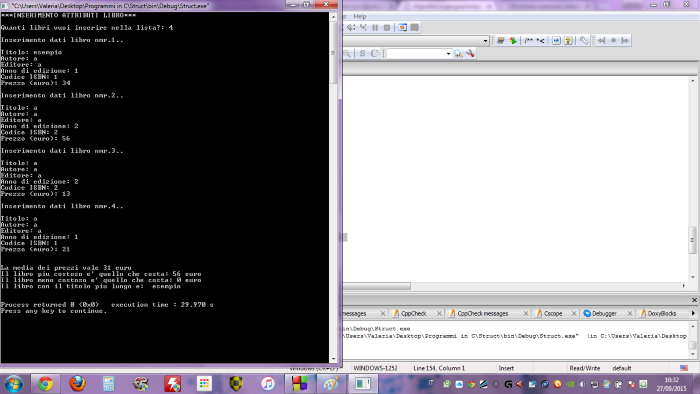700x394 pixels.
Task: Open iTunes from the taskbar
Action: 267,384
